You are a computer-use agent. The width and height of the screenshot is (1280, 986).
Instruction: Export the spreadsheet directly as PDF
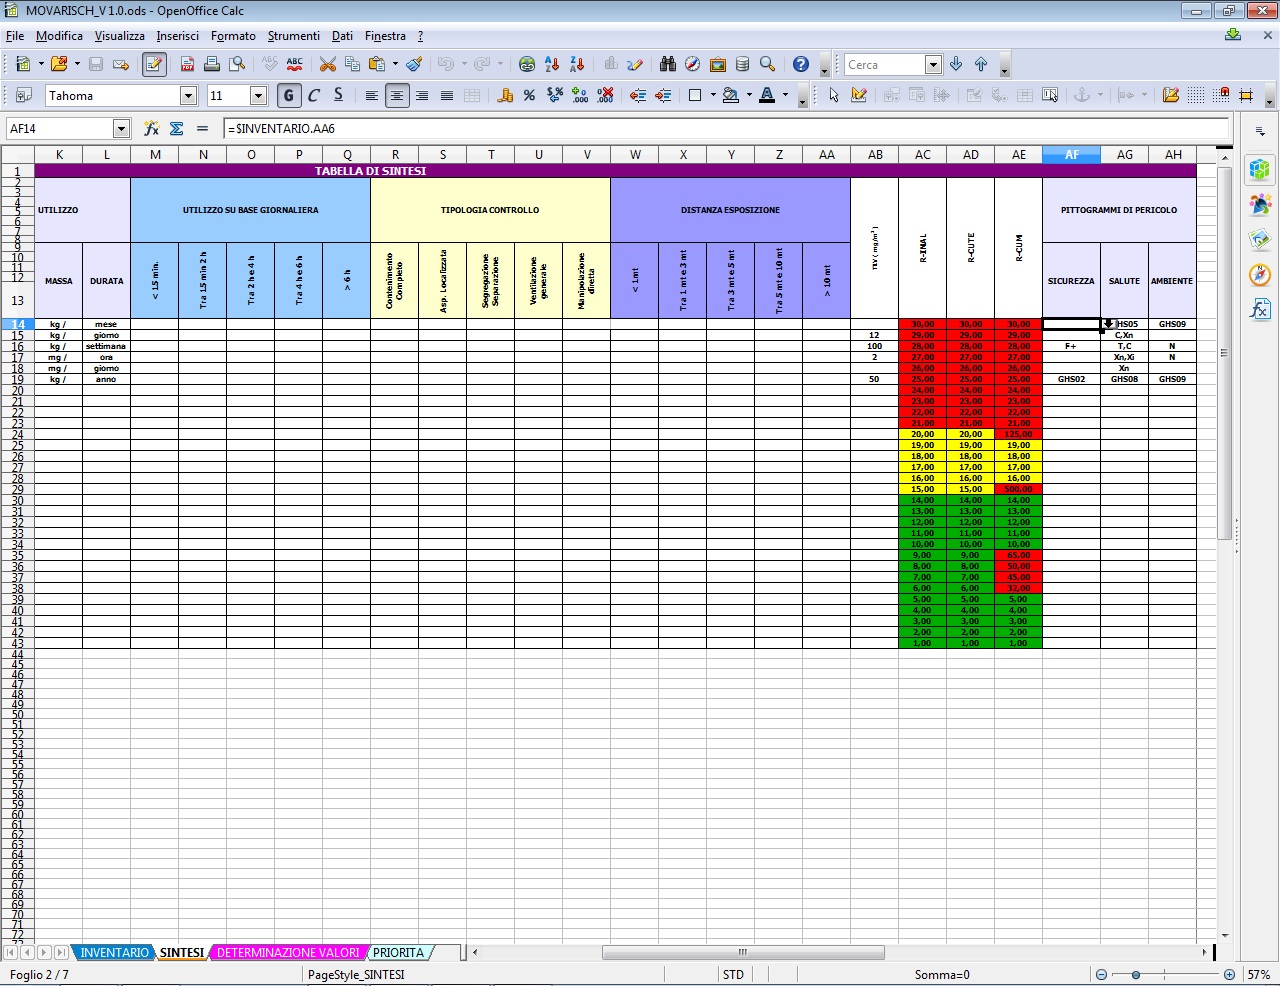click(x=187, y=64)
